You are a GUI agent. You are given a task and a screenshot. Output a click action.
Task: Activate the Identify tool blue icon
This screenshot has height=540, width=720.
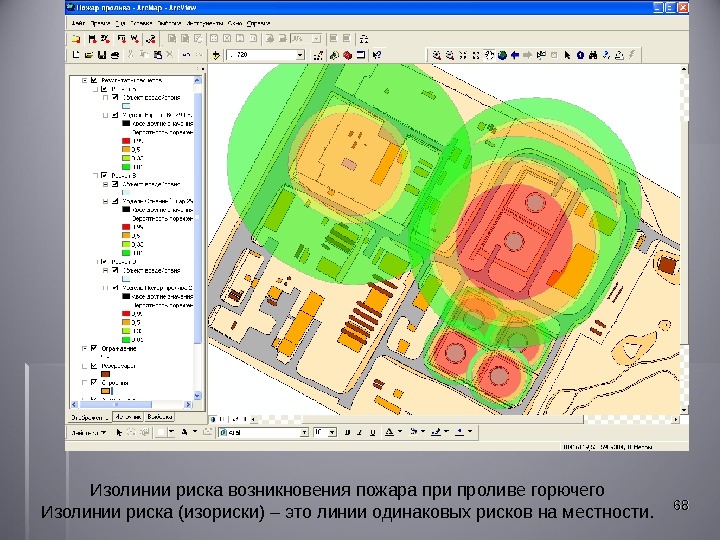(580, 55)
